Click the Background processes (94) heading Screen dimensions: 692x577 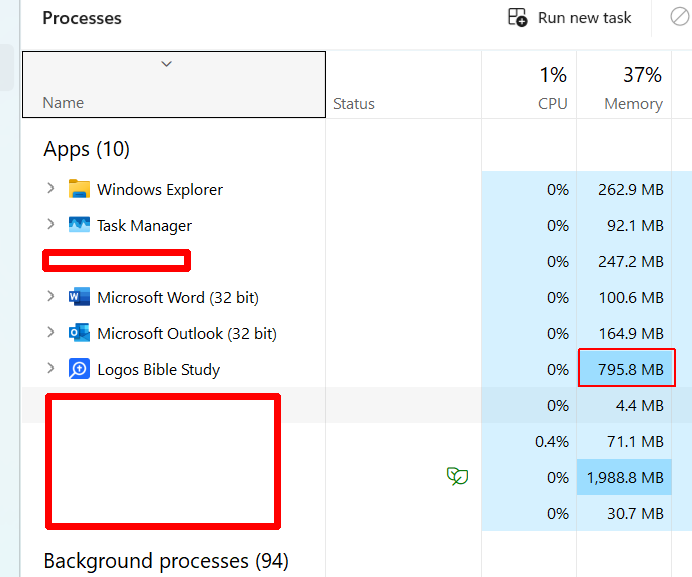[166, 562]
